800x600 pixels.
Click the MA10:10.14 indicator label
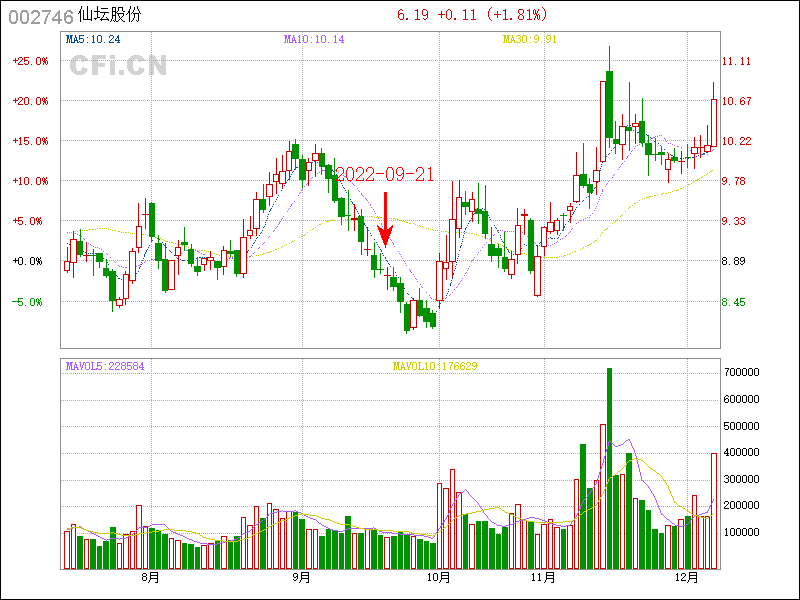314,40
